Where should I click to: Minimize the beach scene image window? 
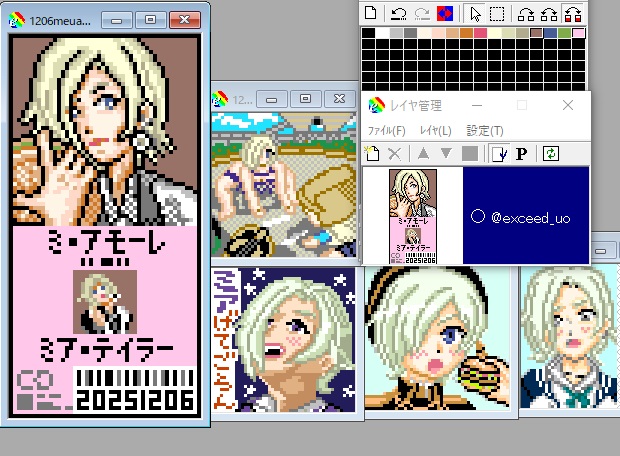(x=272, y=99)
